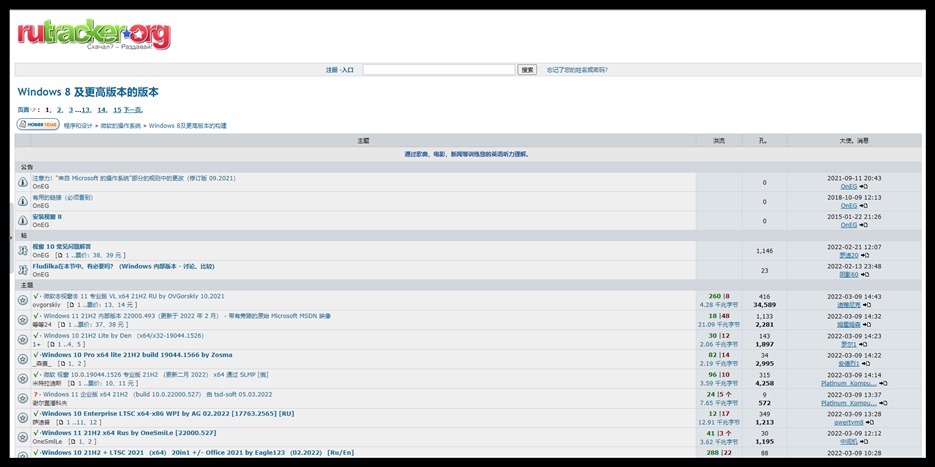The width and height of the screenshot is (935, 467).
Task: Open the '有用的链接' useful links topic
Action: tap(63, 197)
